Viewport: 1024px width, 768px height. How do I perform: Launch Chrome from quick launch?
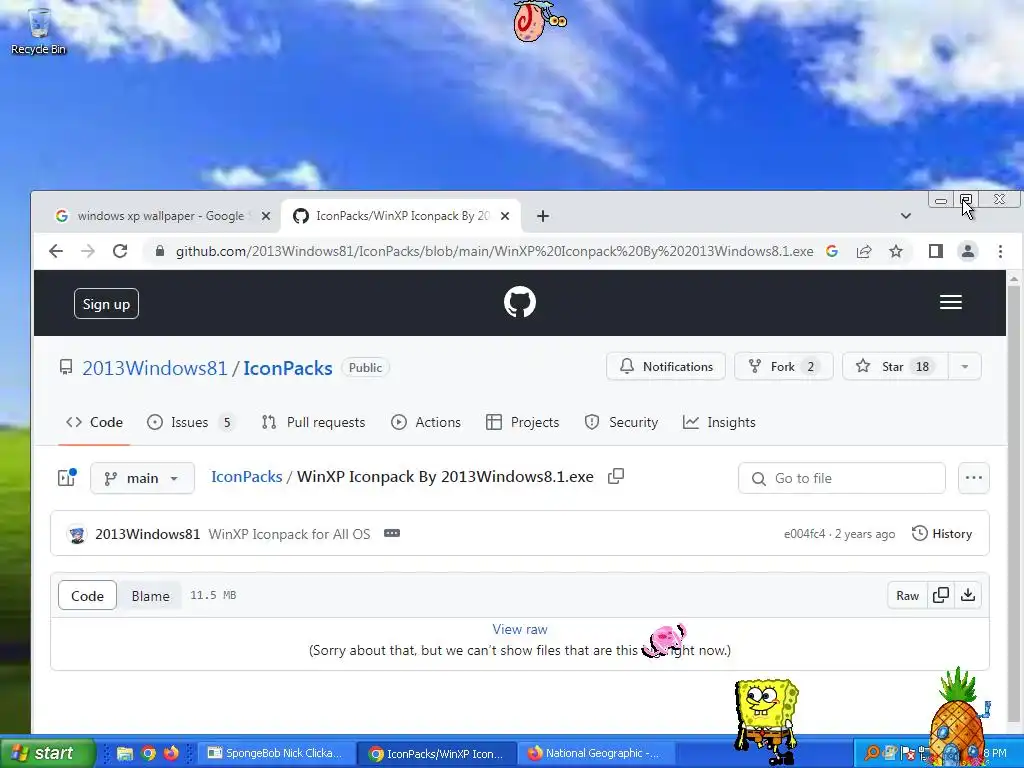coord(148,754)
